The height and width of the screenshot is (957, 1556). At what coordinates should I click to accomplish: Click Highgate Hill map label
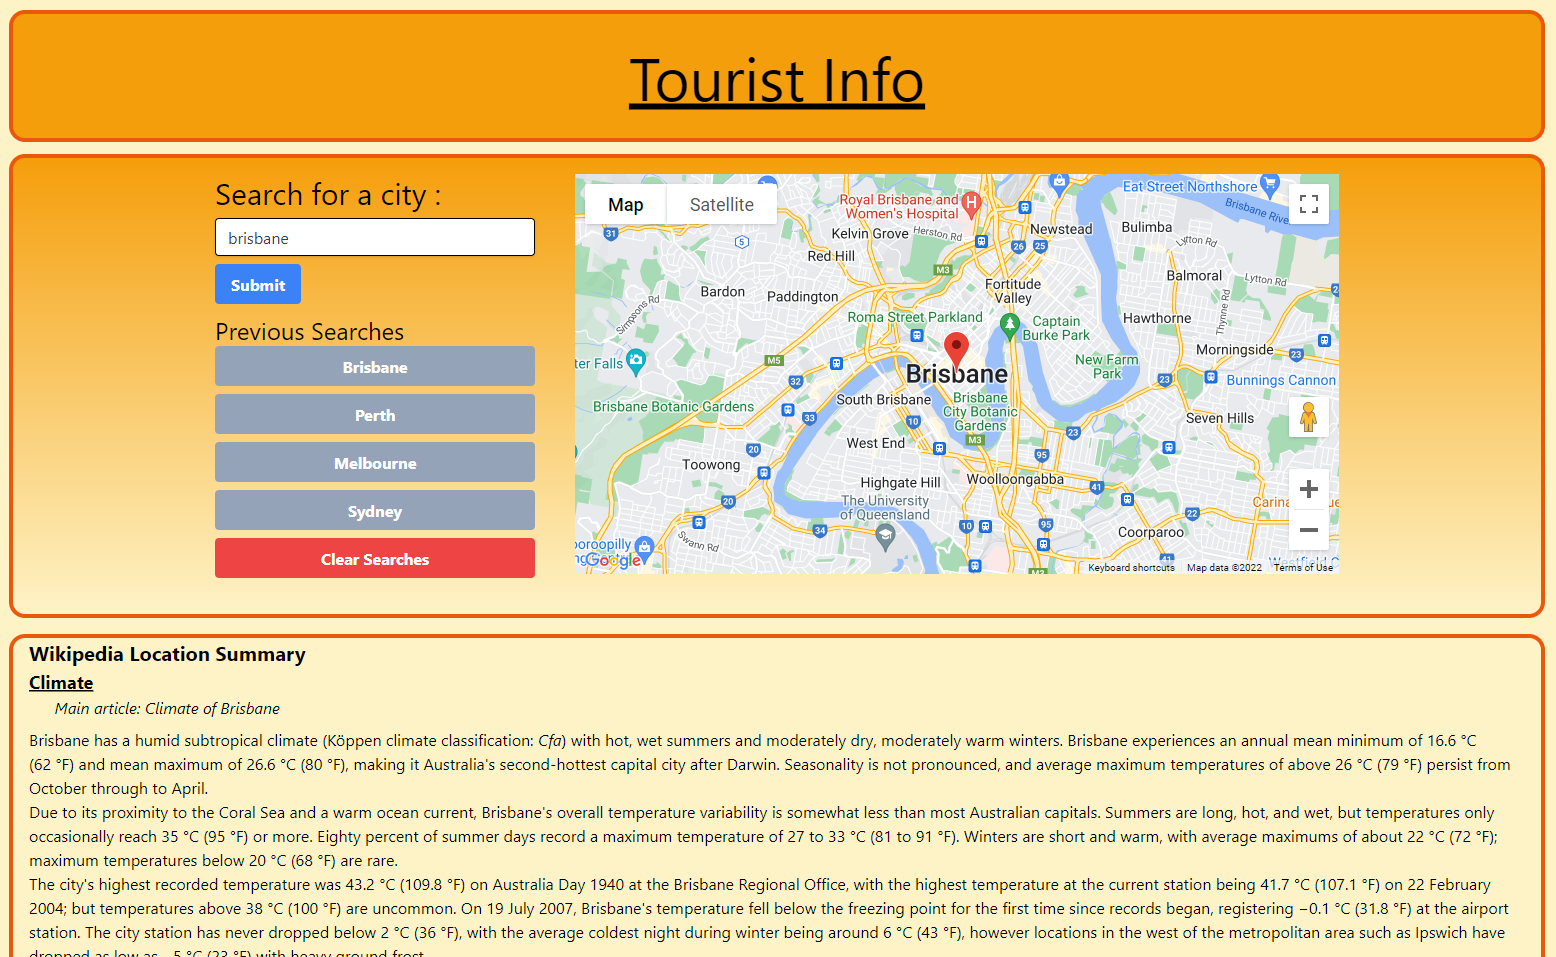click(900, 482)
